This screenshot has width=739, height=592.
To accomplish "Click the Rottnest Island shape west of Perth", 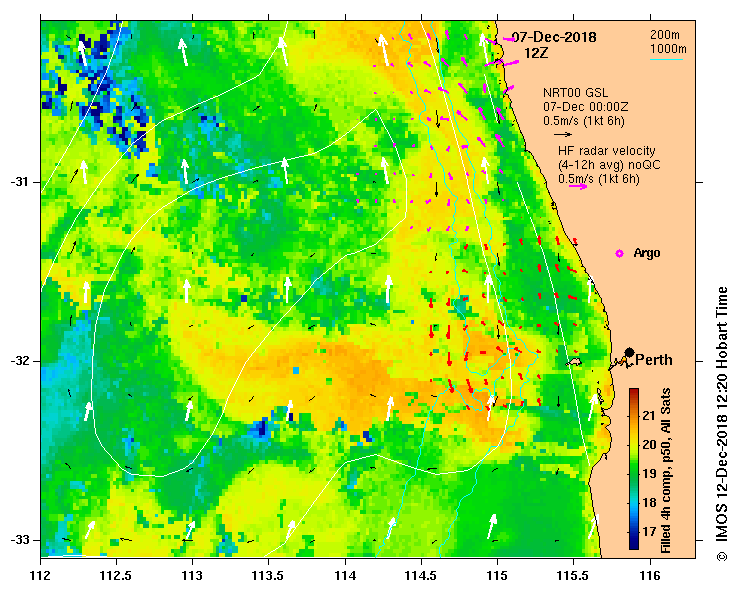I will (574, 362).
